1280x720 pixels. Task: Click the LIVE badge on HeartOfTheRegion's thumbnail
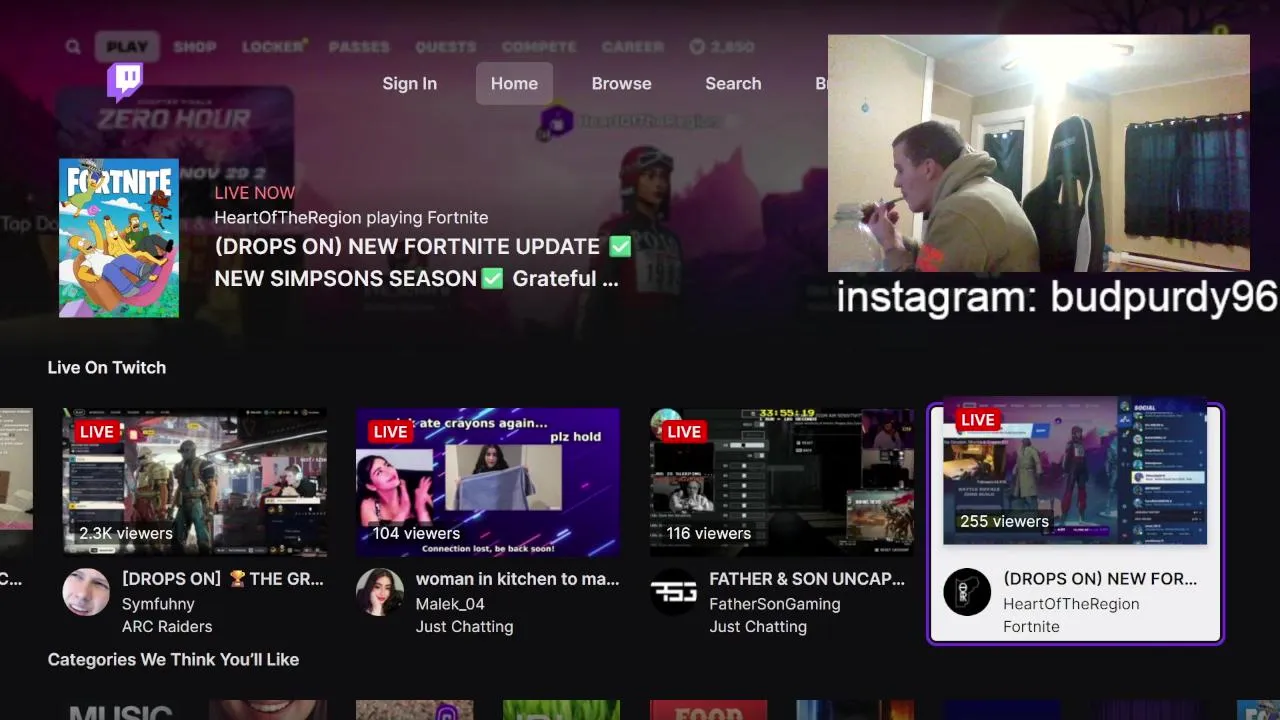pyautogui.click(x=977, y=420)
